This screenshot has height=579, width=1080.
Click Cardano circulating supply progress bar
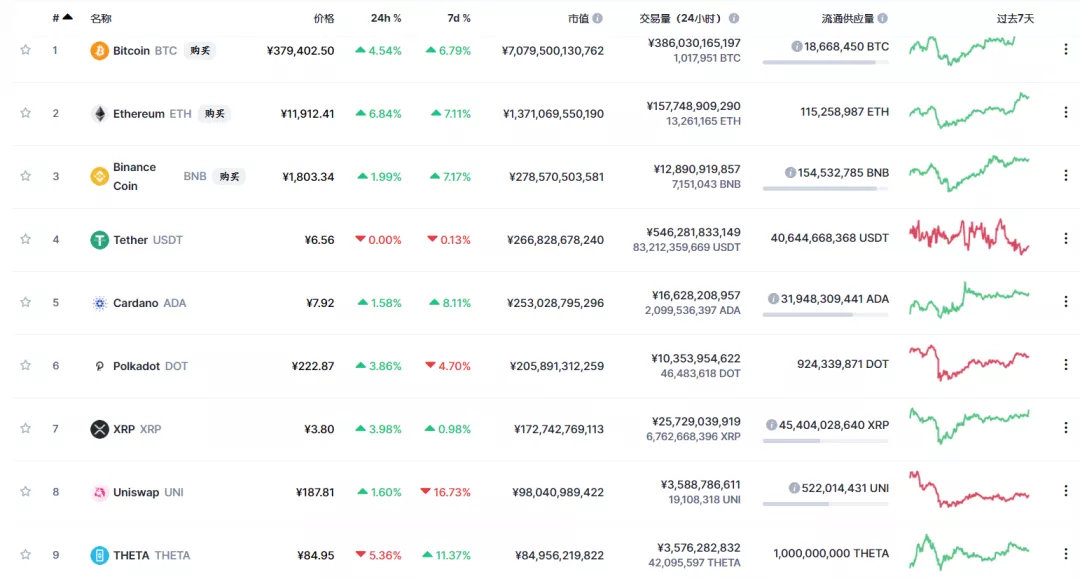[825, 315]
